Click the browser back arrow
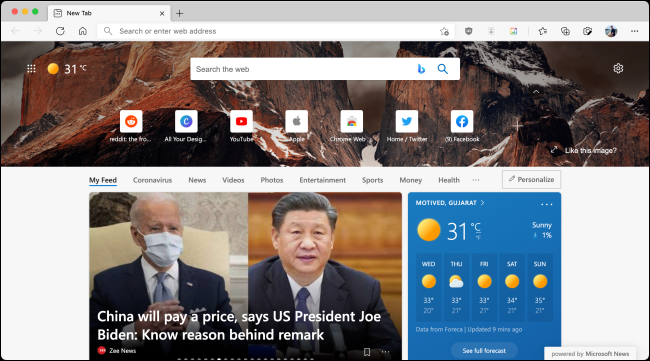 tap(15, 31)
